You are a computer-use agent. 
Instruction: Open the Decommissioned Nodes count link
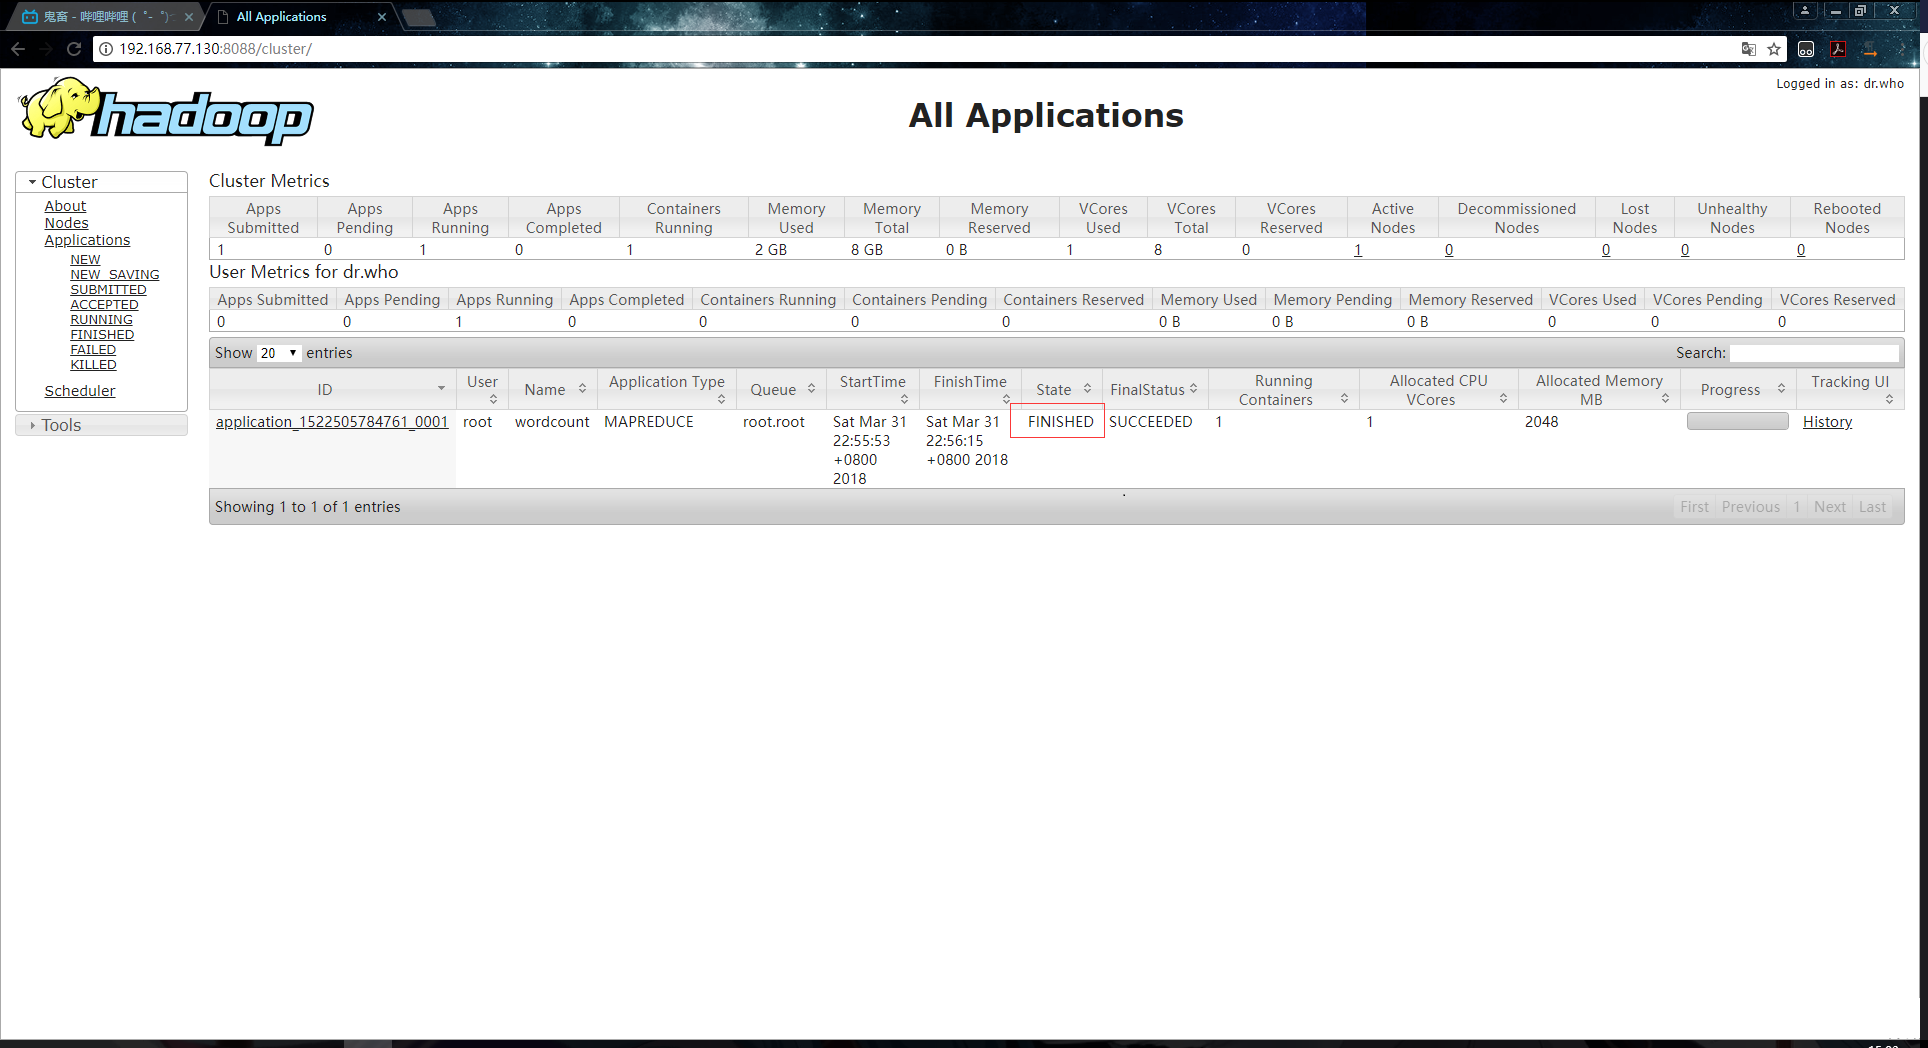tap(1449, 250)
